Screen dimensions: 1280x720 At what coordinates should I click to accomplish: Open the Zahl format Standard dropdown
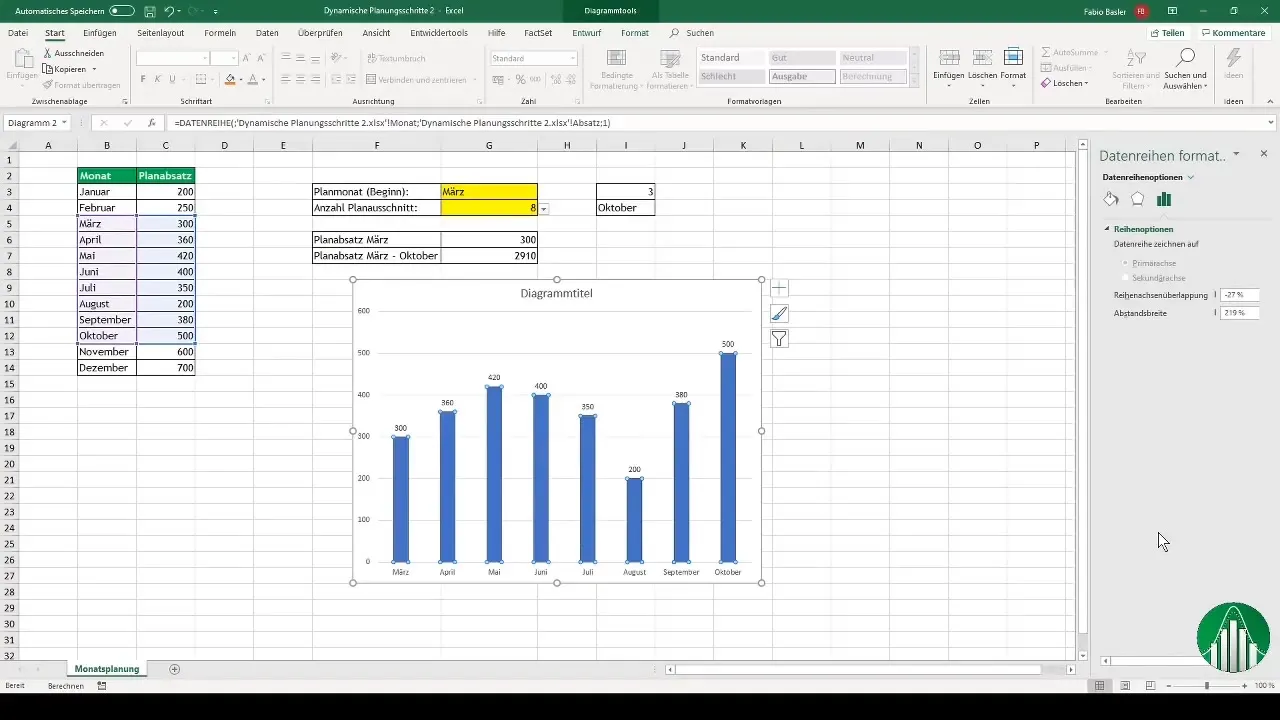click(x=573, y=59)
